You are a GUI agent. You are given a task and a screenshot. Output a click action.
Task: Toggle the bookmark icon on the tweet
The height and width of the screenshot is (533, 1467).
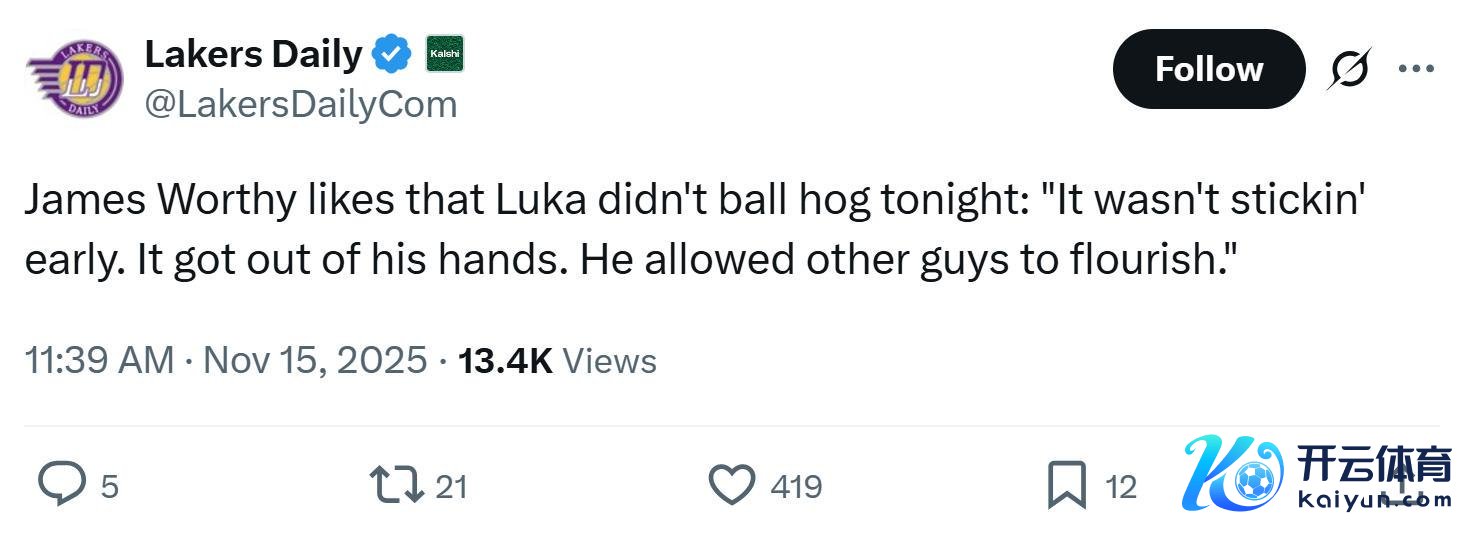tap(1066, 486)
